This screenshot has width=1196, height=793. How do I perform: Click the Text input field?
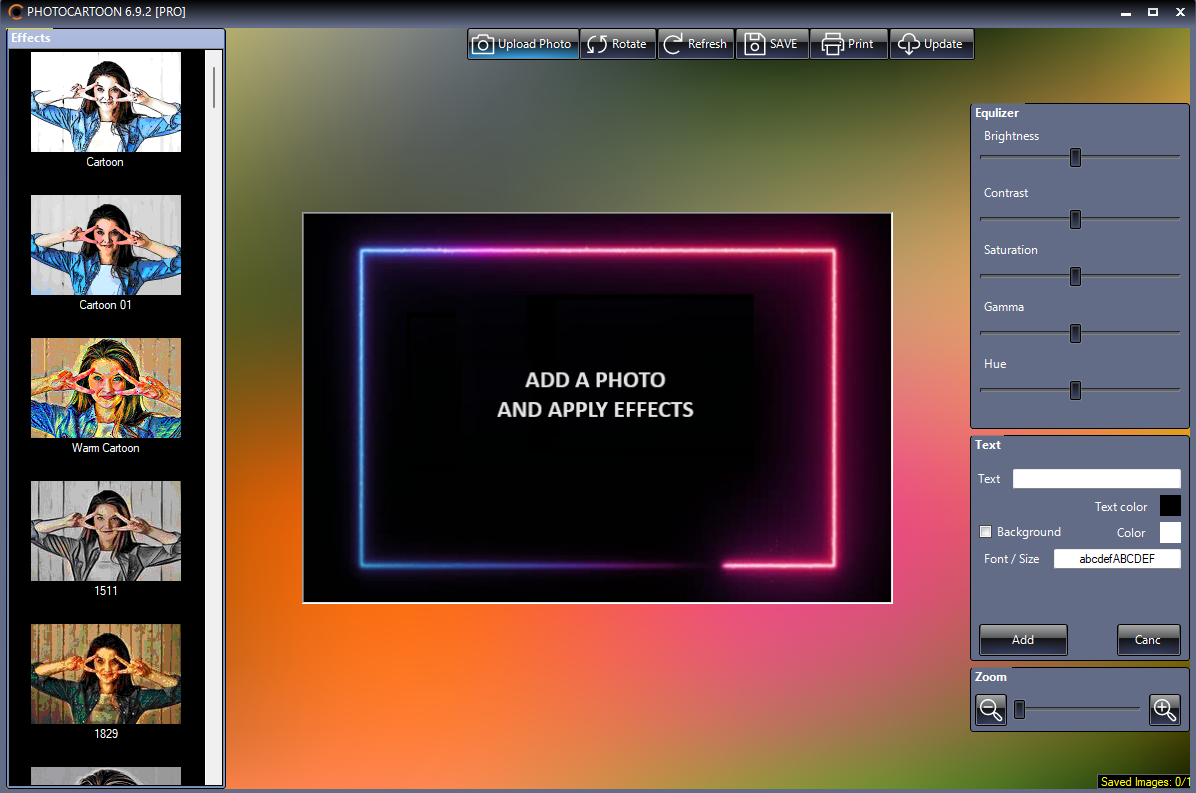pos(1097,479)
